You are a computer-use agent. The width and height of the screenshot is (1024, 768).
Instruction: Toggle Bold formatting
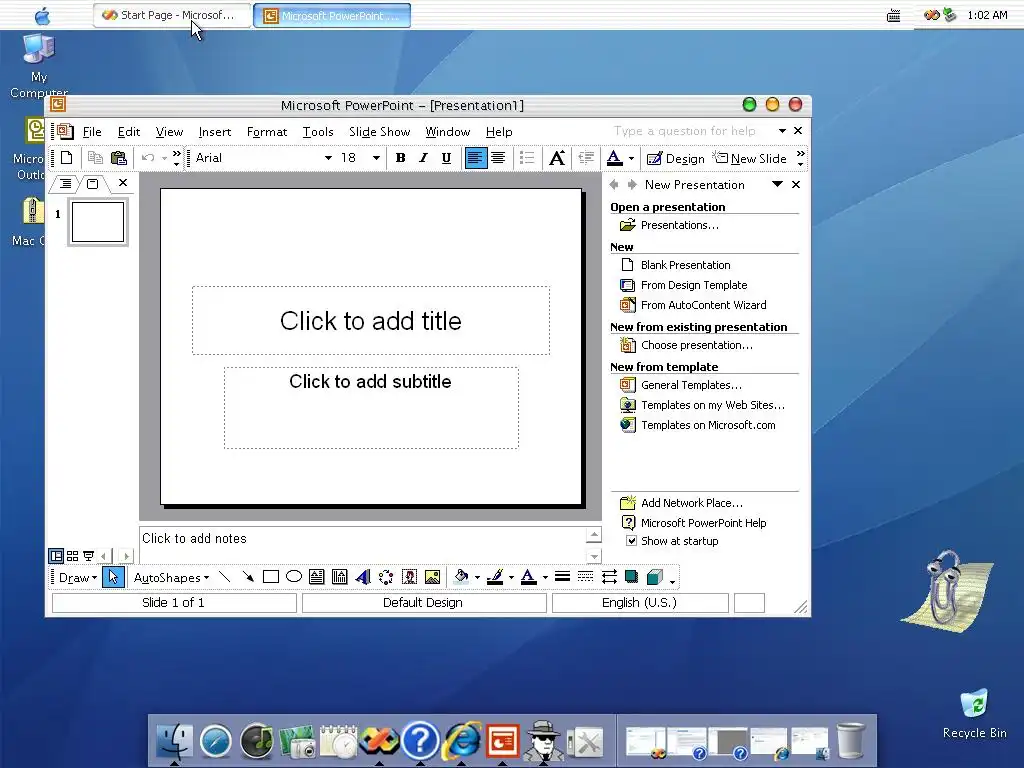click(x=400, y=158)
